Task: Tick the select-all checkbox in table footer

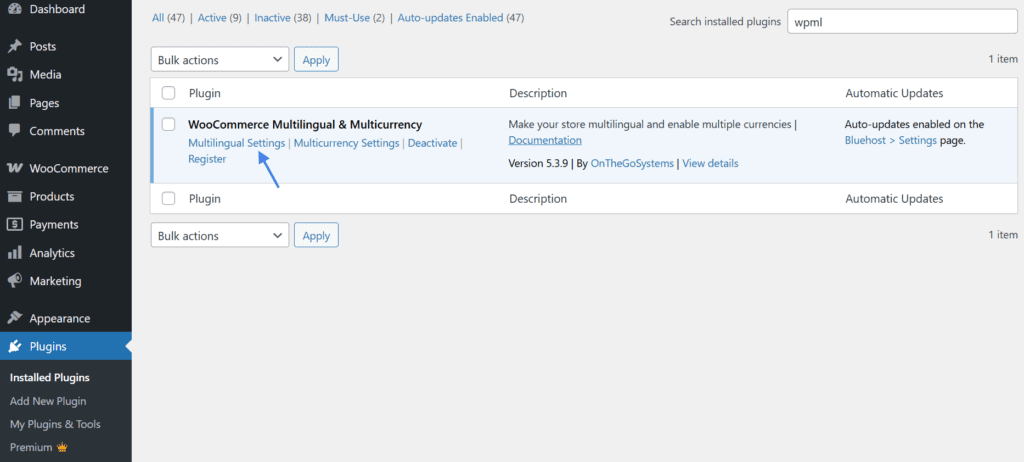Action: click(168, 198)
